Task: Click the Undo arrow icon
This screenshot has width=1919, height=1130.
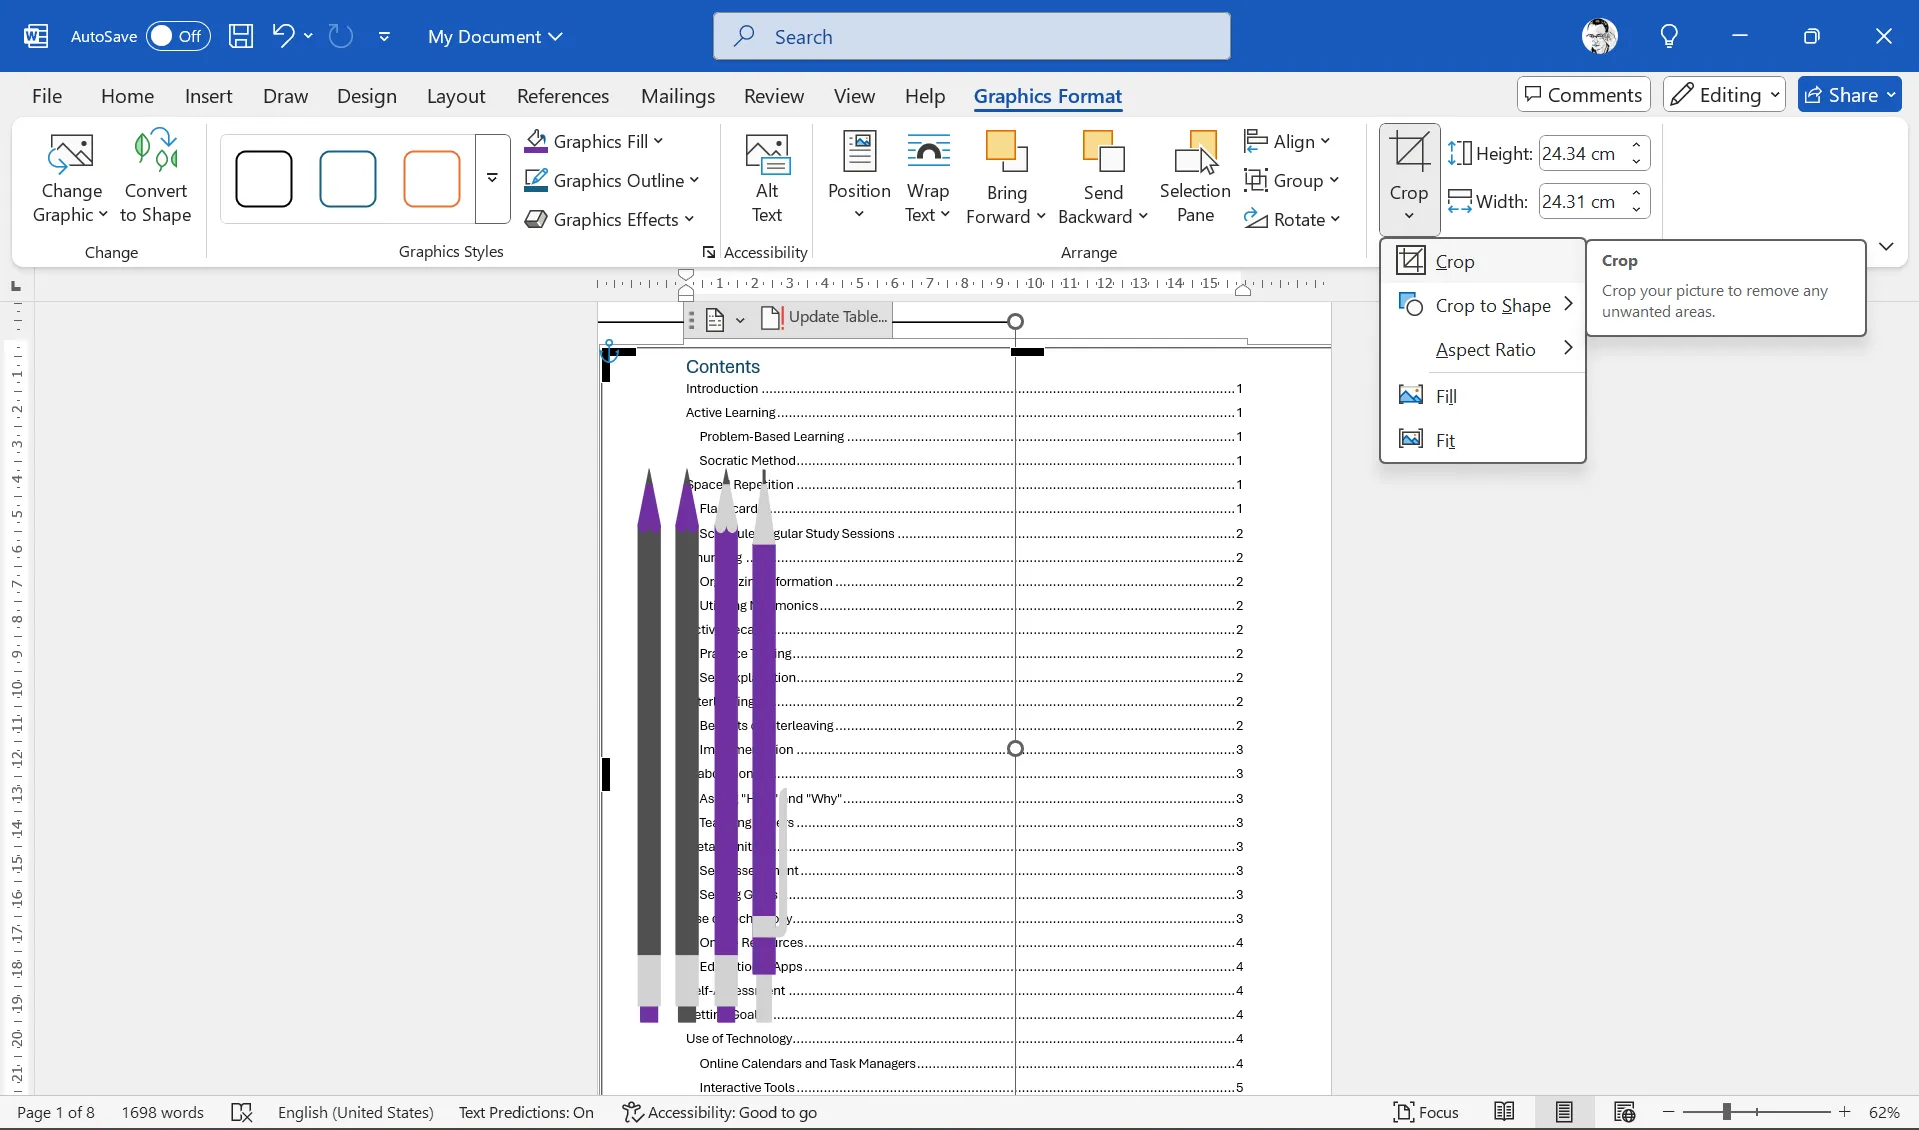Action: 282,37
